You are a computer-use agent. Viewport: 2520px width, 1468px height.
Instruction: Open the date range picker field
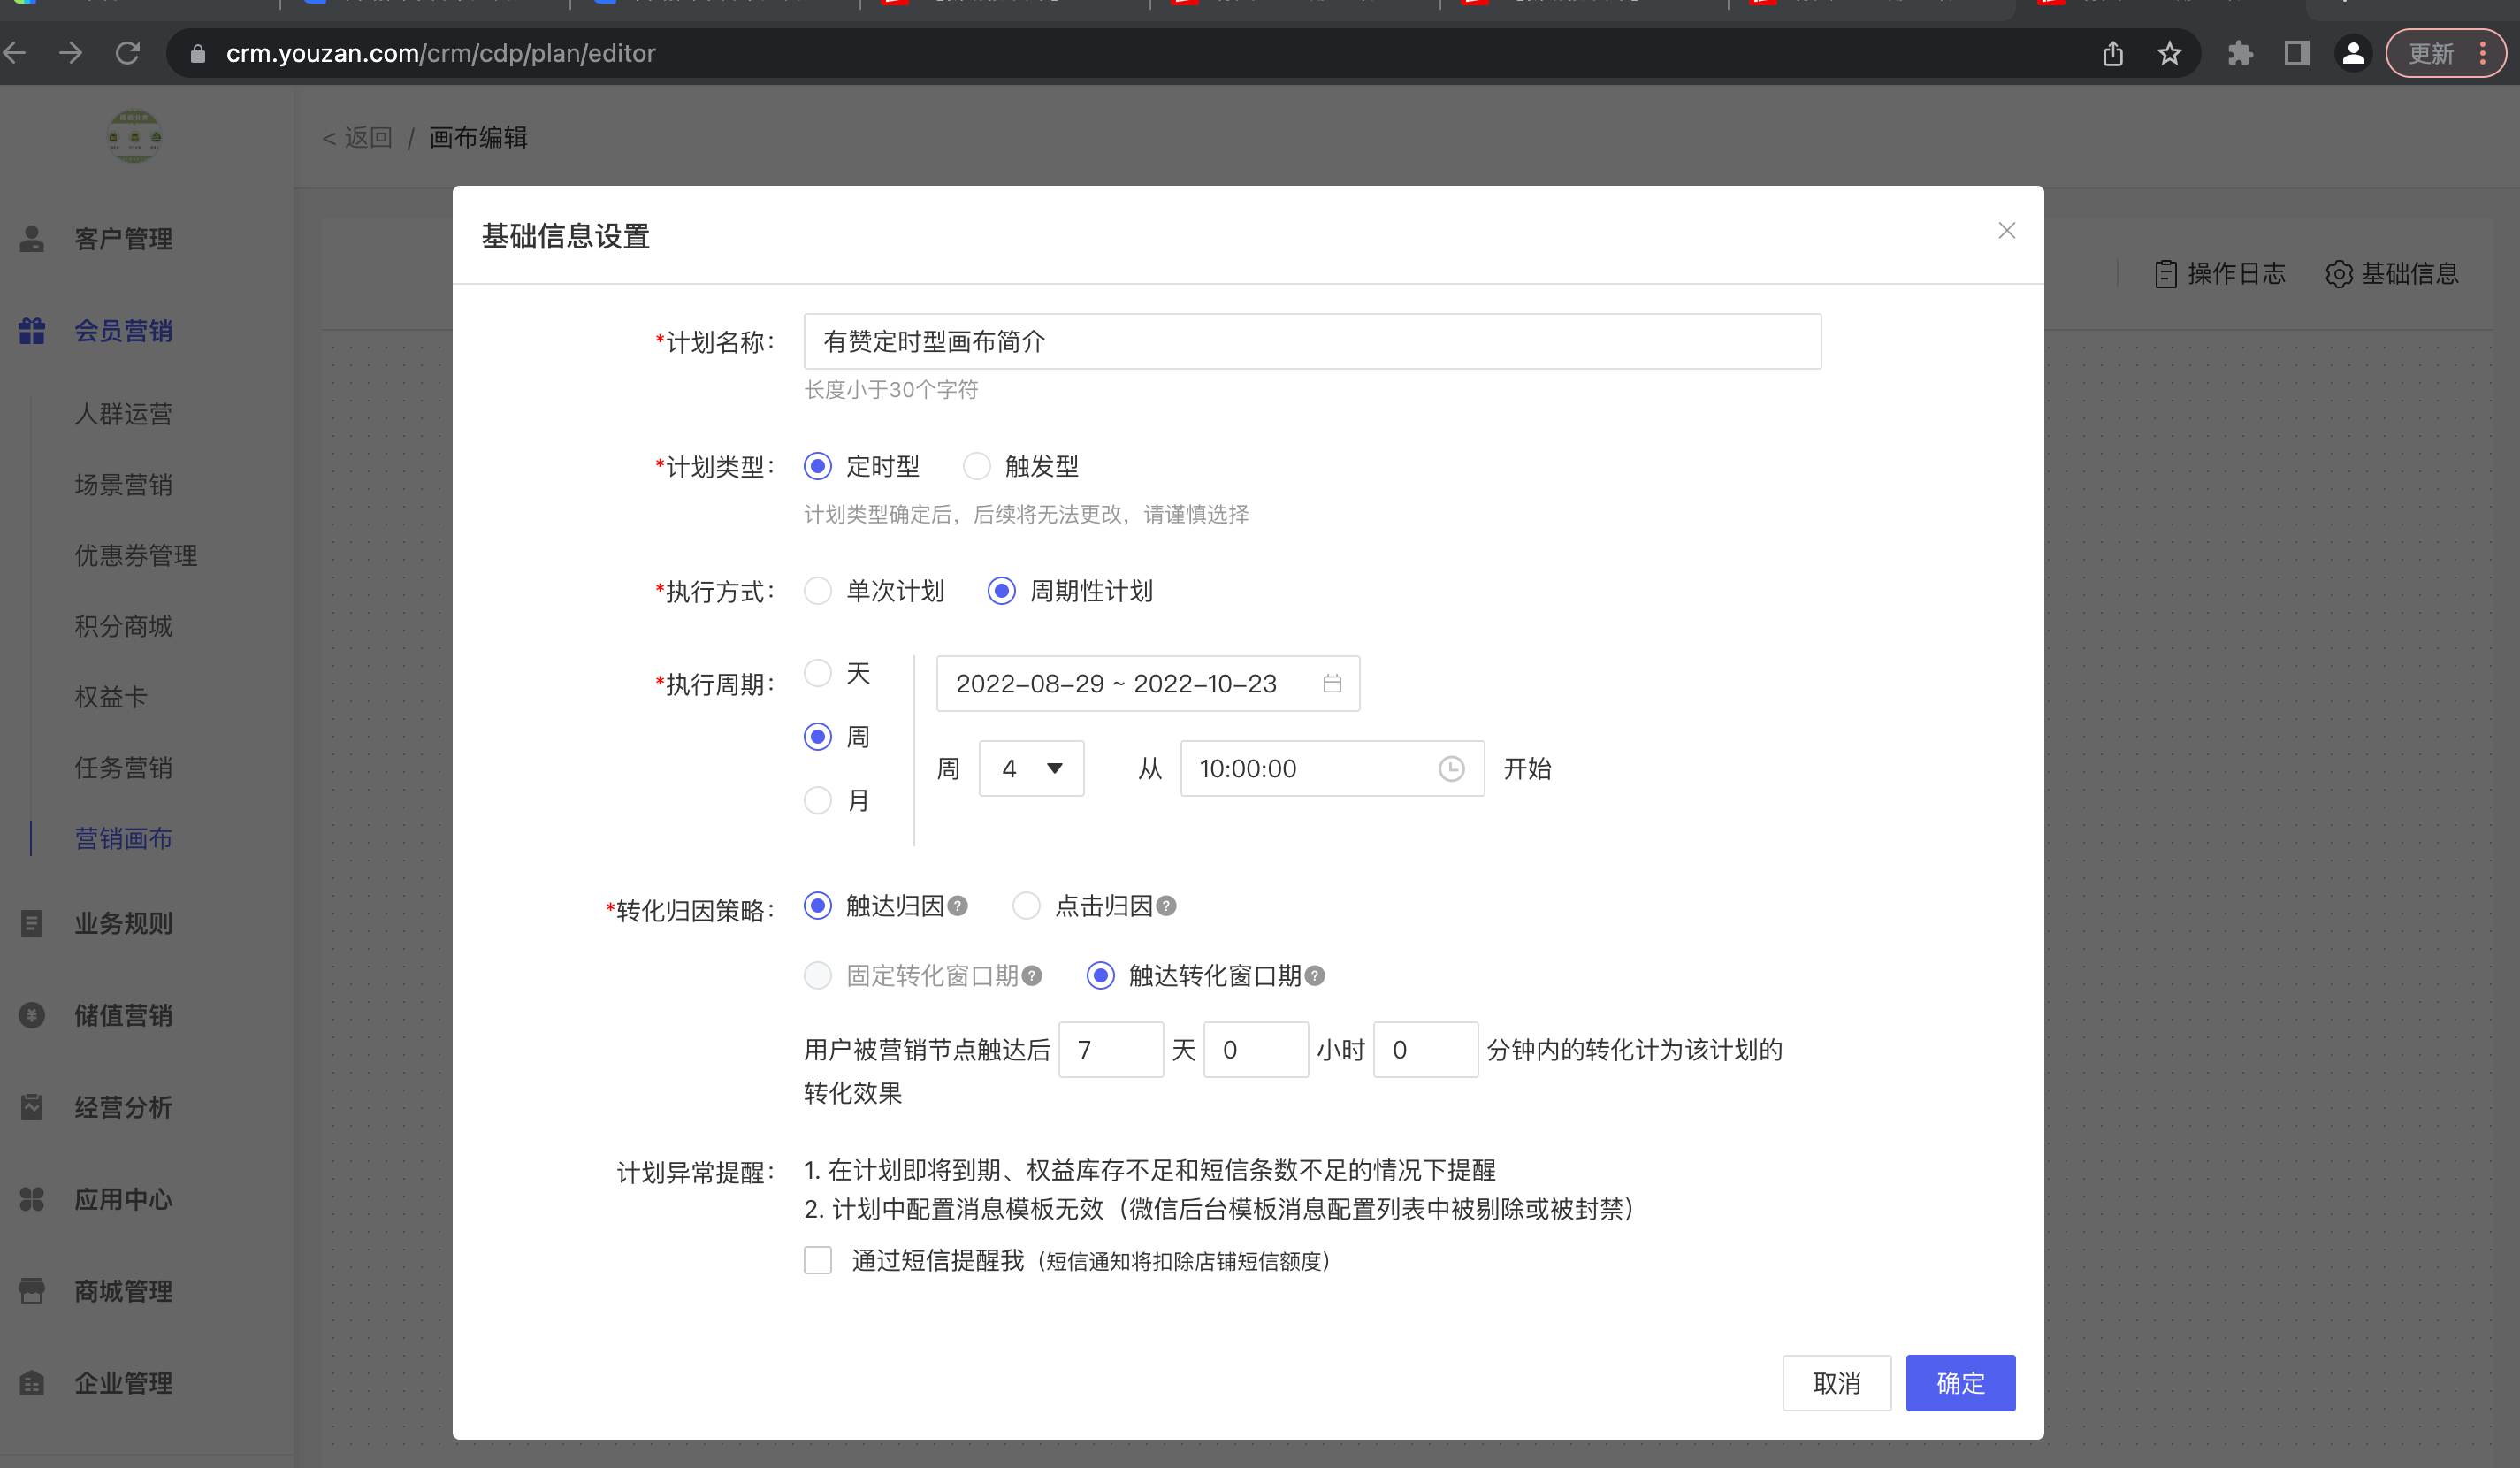pyautogui.click(x=1147, y=684)
